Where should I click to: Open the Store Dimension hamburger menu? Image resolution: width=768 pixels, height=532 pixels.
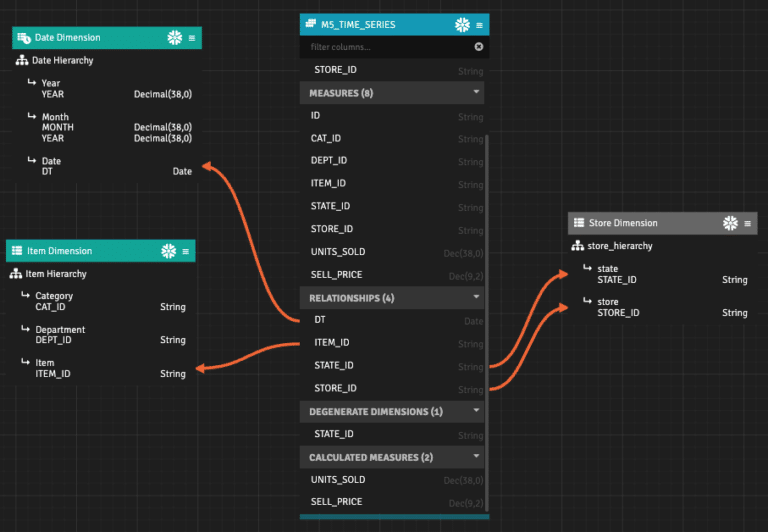click(x=749, y=223)
